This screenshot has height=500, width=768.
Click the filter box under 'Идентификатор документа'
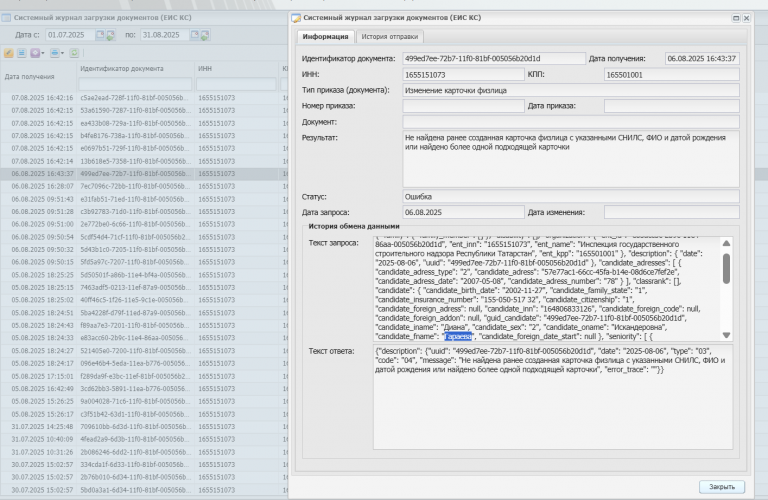(x=135, y=84)
